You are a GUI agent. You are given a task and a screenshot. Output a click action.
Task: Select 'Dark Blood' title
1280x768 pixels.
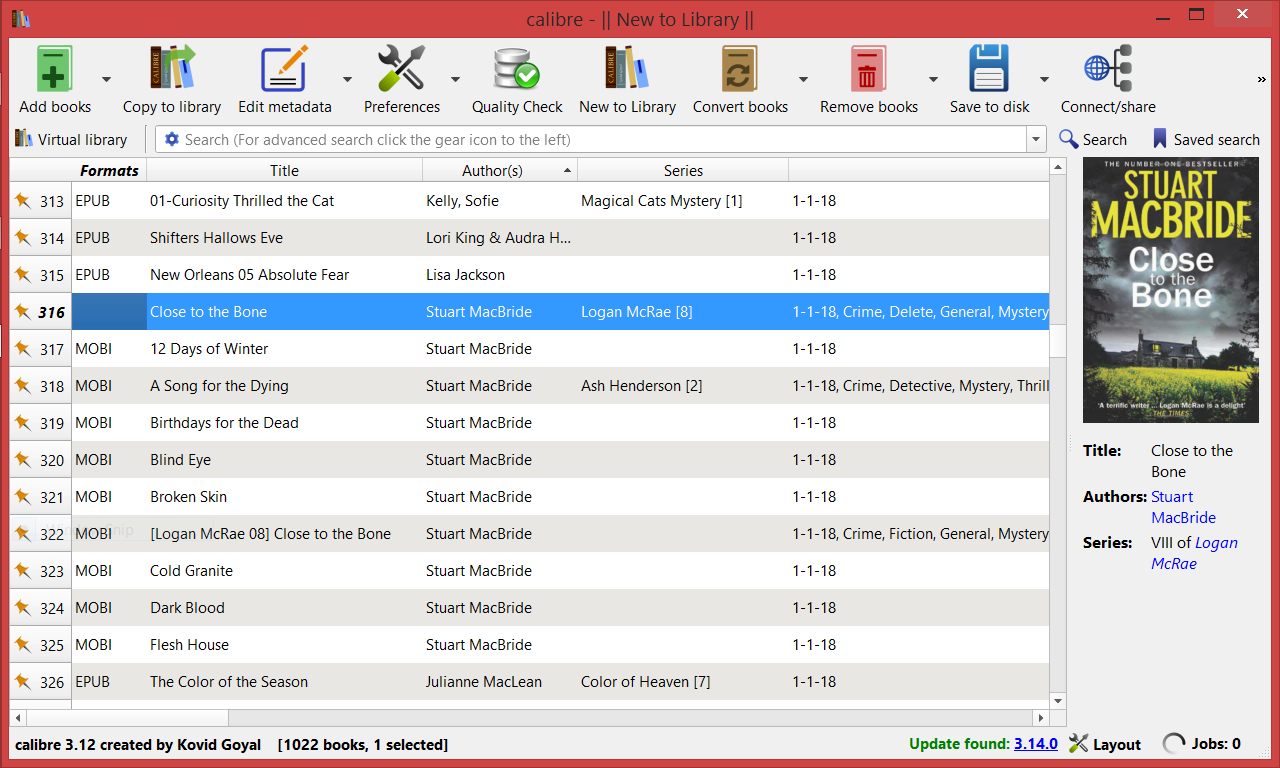[187, 608]
